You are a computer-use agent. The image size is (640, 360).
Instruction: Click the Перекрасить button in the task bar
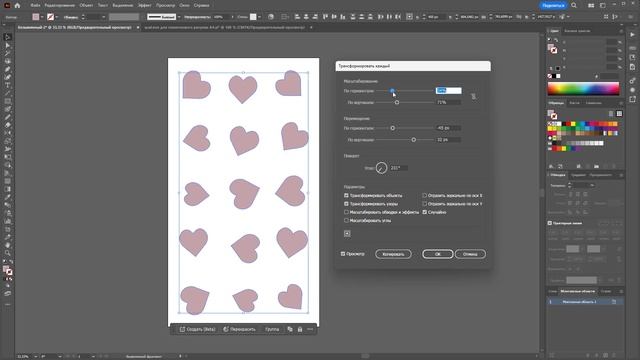coord(239,329)
